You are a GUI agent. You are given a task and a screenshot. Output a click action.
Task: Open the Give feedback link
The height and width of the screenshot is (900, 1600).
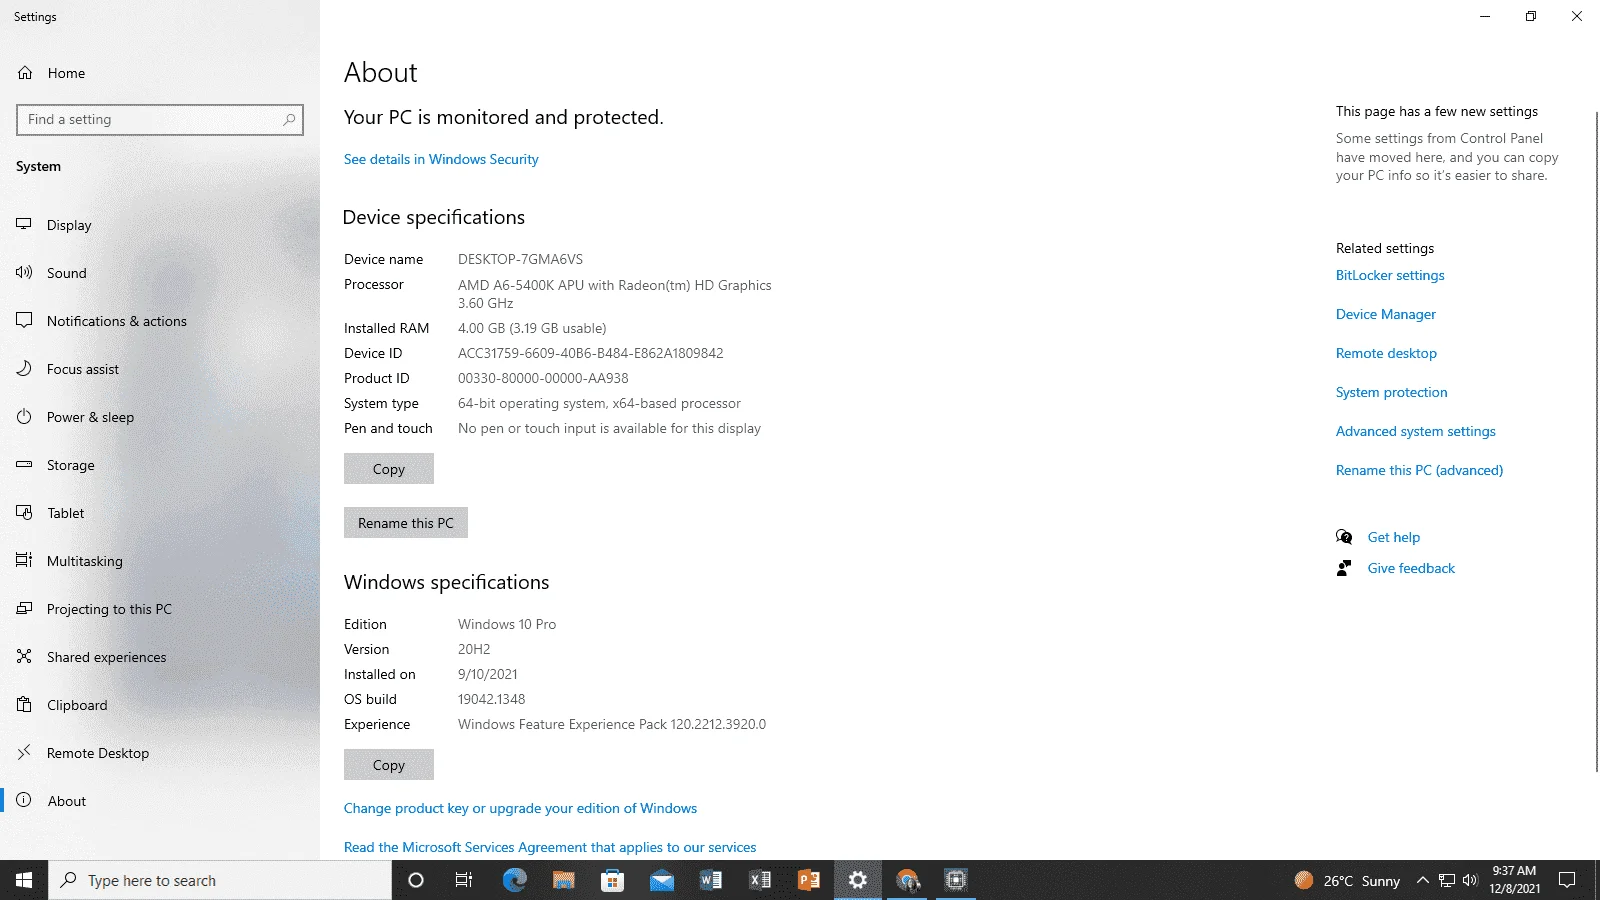1411,568
